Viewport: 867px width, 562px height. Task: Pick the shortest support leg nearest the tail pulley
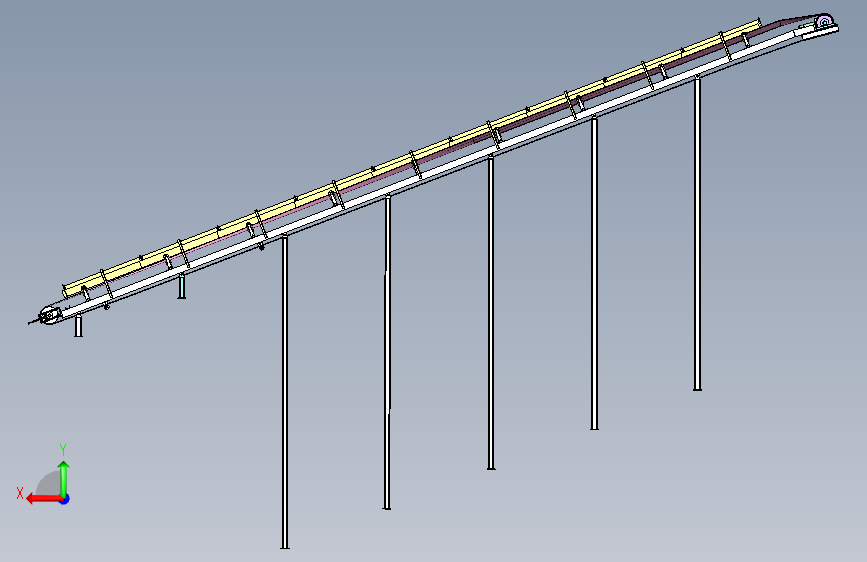point(79,326)
